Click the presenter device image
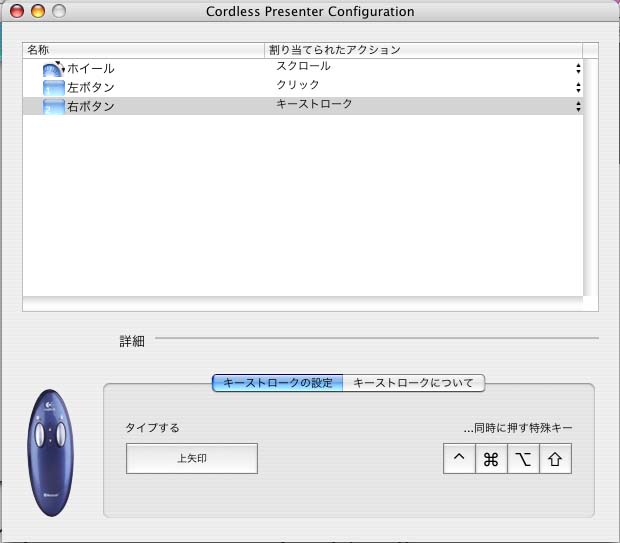Image resolution: width=620 pixels, height=543 pixels. pos(50,453)
